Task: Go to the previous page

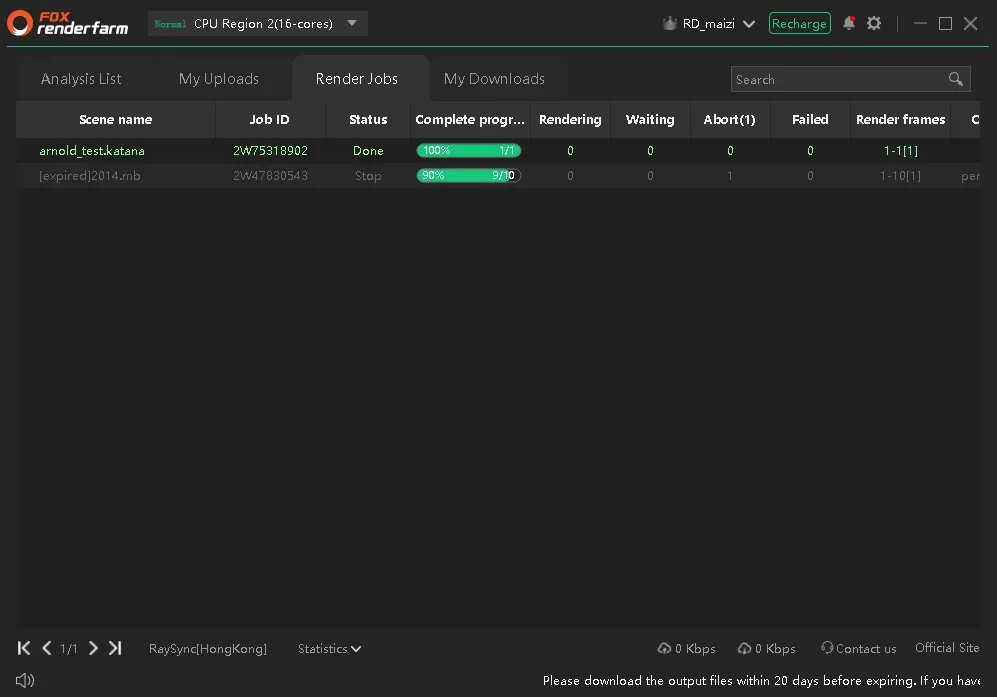Action: tap(46, 648)
